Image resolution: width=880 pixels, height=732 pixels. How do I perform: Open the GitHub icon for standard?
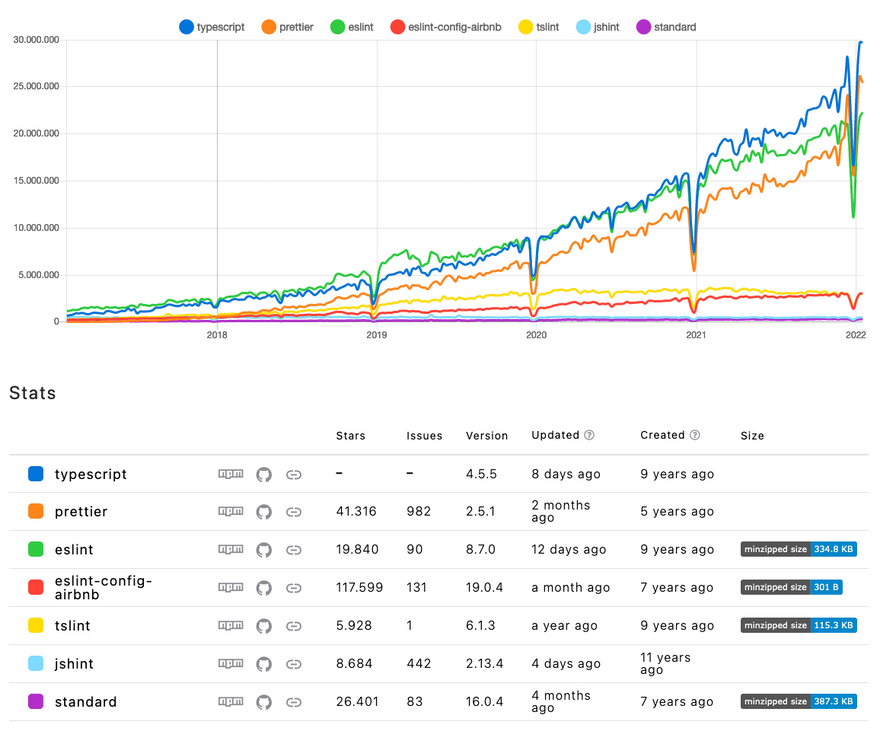pyautogui.click(x=264, y=702)
